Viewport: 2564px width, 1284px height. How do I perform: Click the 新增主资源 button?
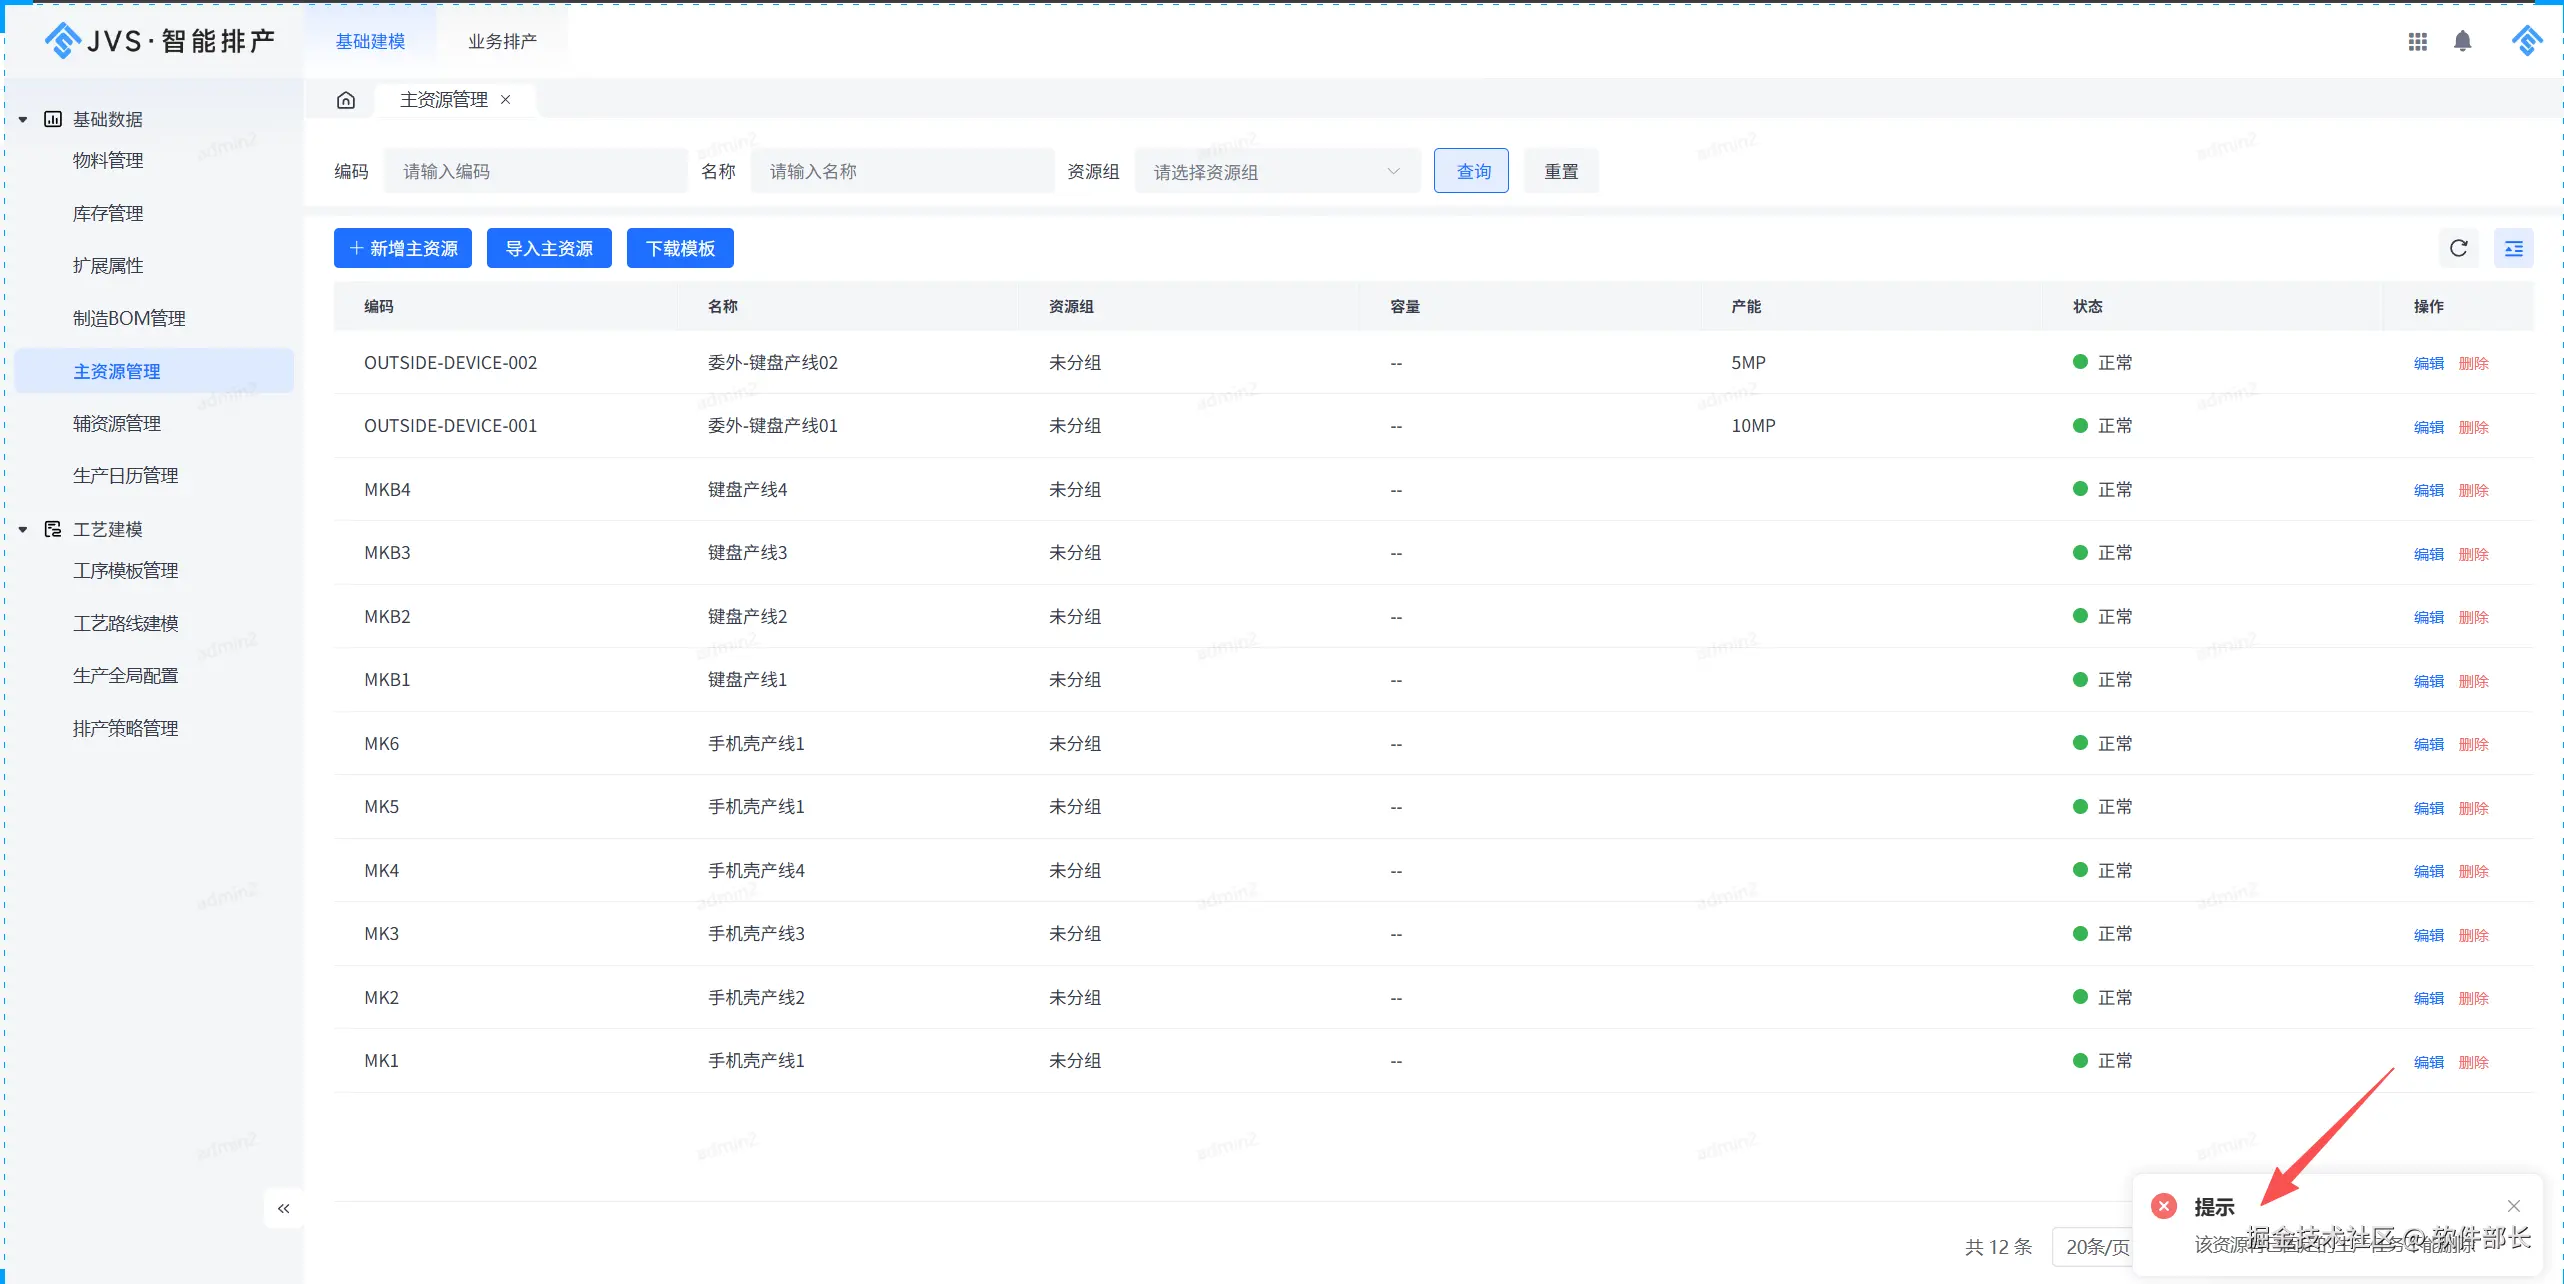click(x=403, y=248)
